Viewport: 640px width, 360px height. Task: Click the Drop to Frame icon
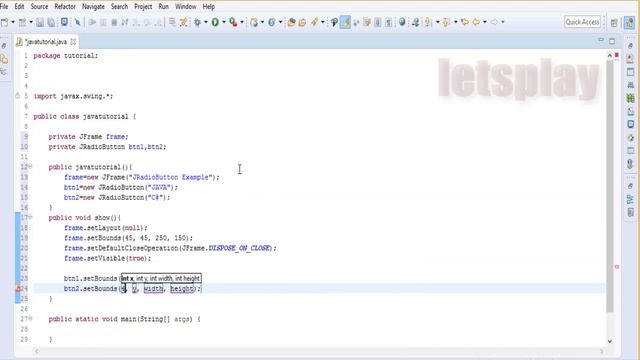pyautogui.click(x=172, y=22)
